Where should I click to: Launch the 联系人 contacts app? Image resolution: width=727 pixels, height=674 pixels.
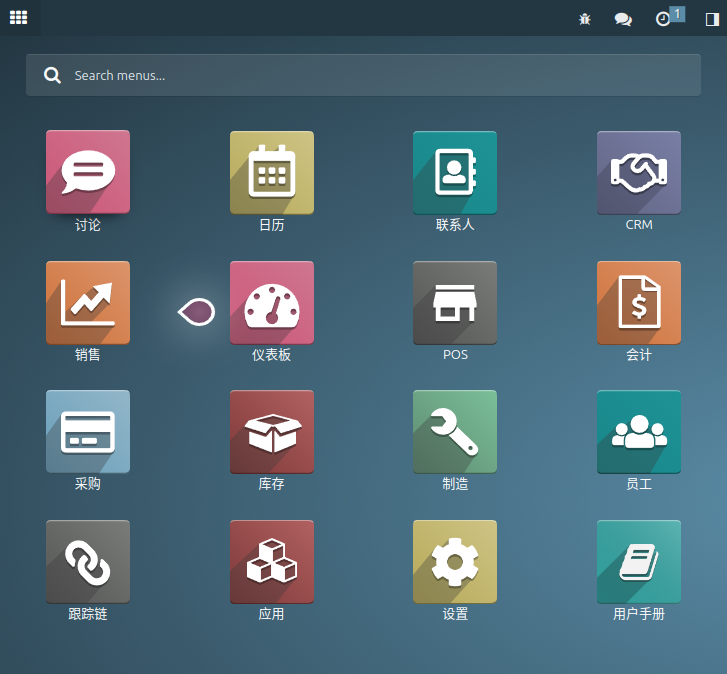455,172
